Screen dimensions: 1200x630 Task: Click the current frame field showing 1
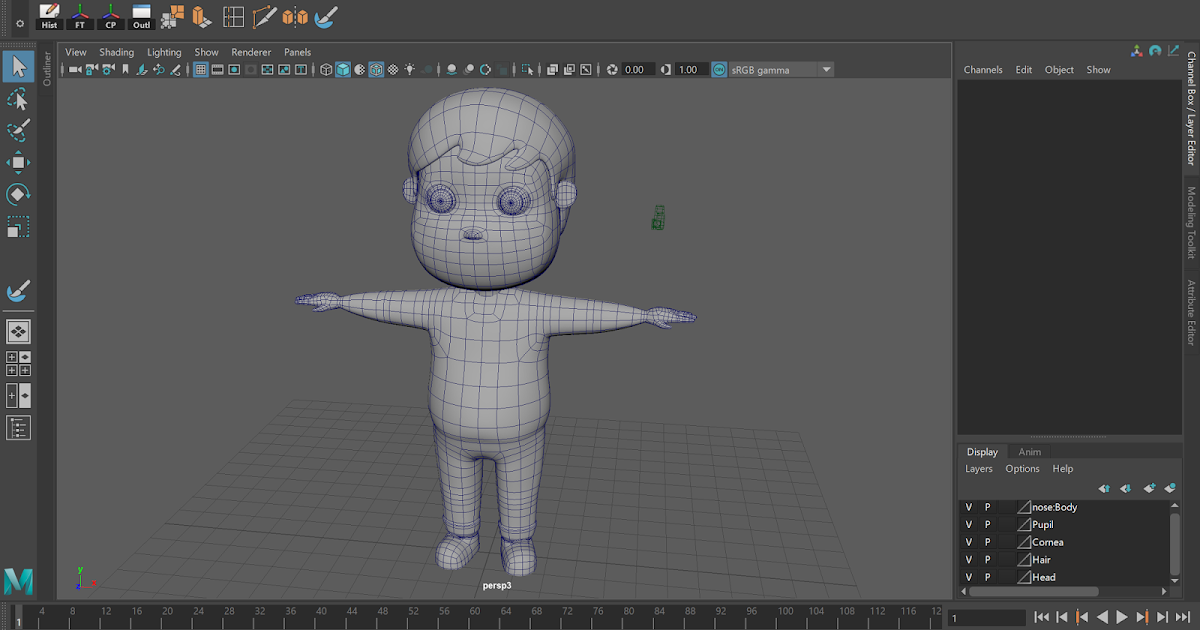[985, 618]
